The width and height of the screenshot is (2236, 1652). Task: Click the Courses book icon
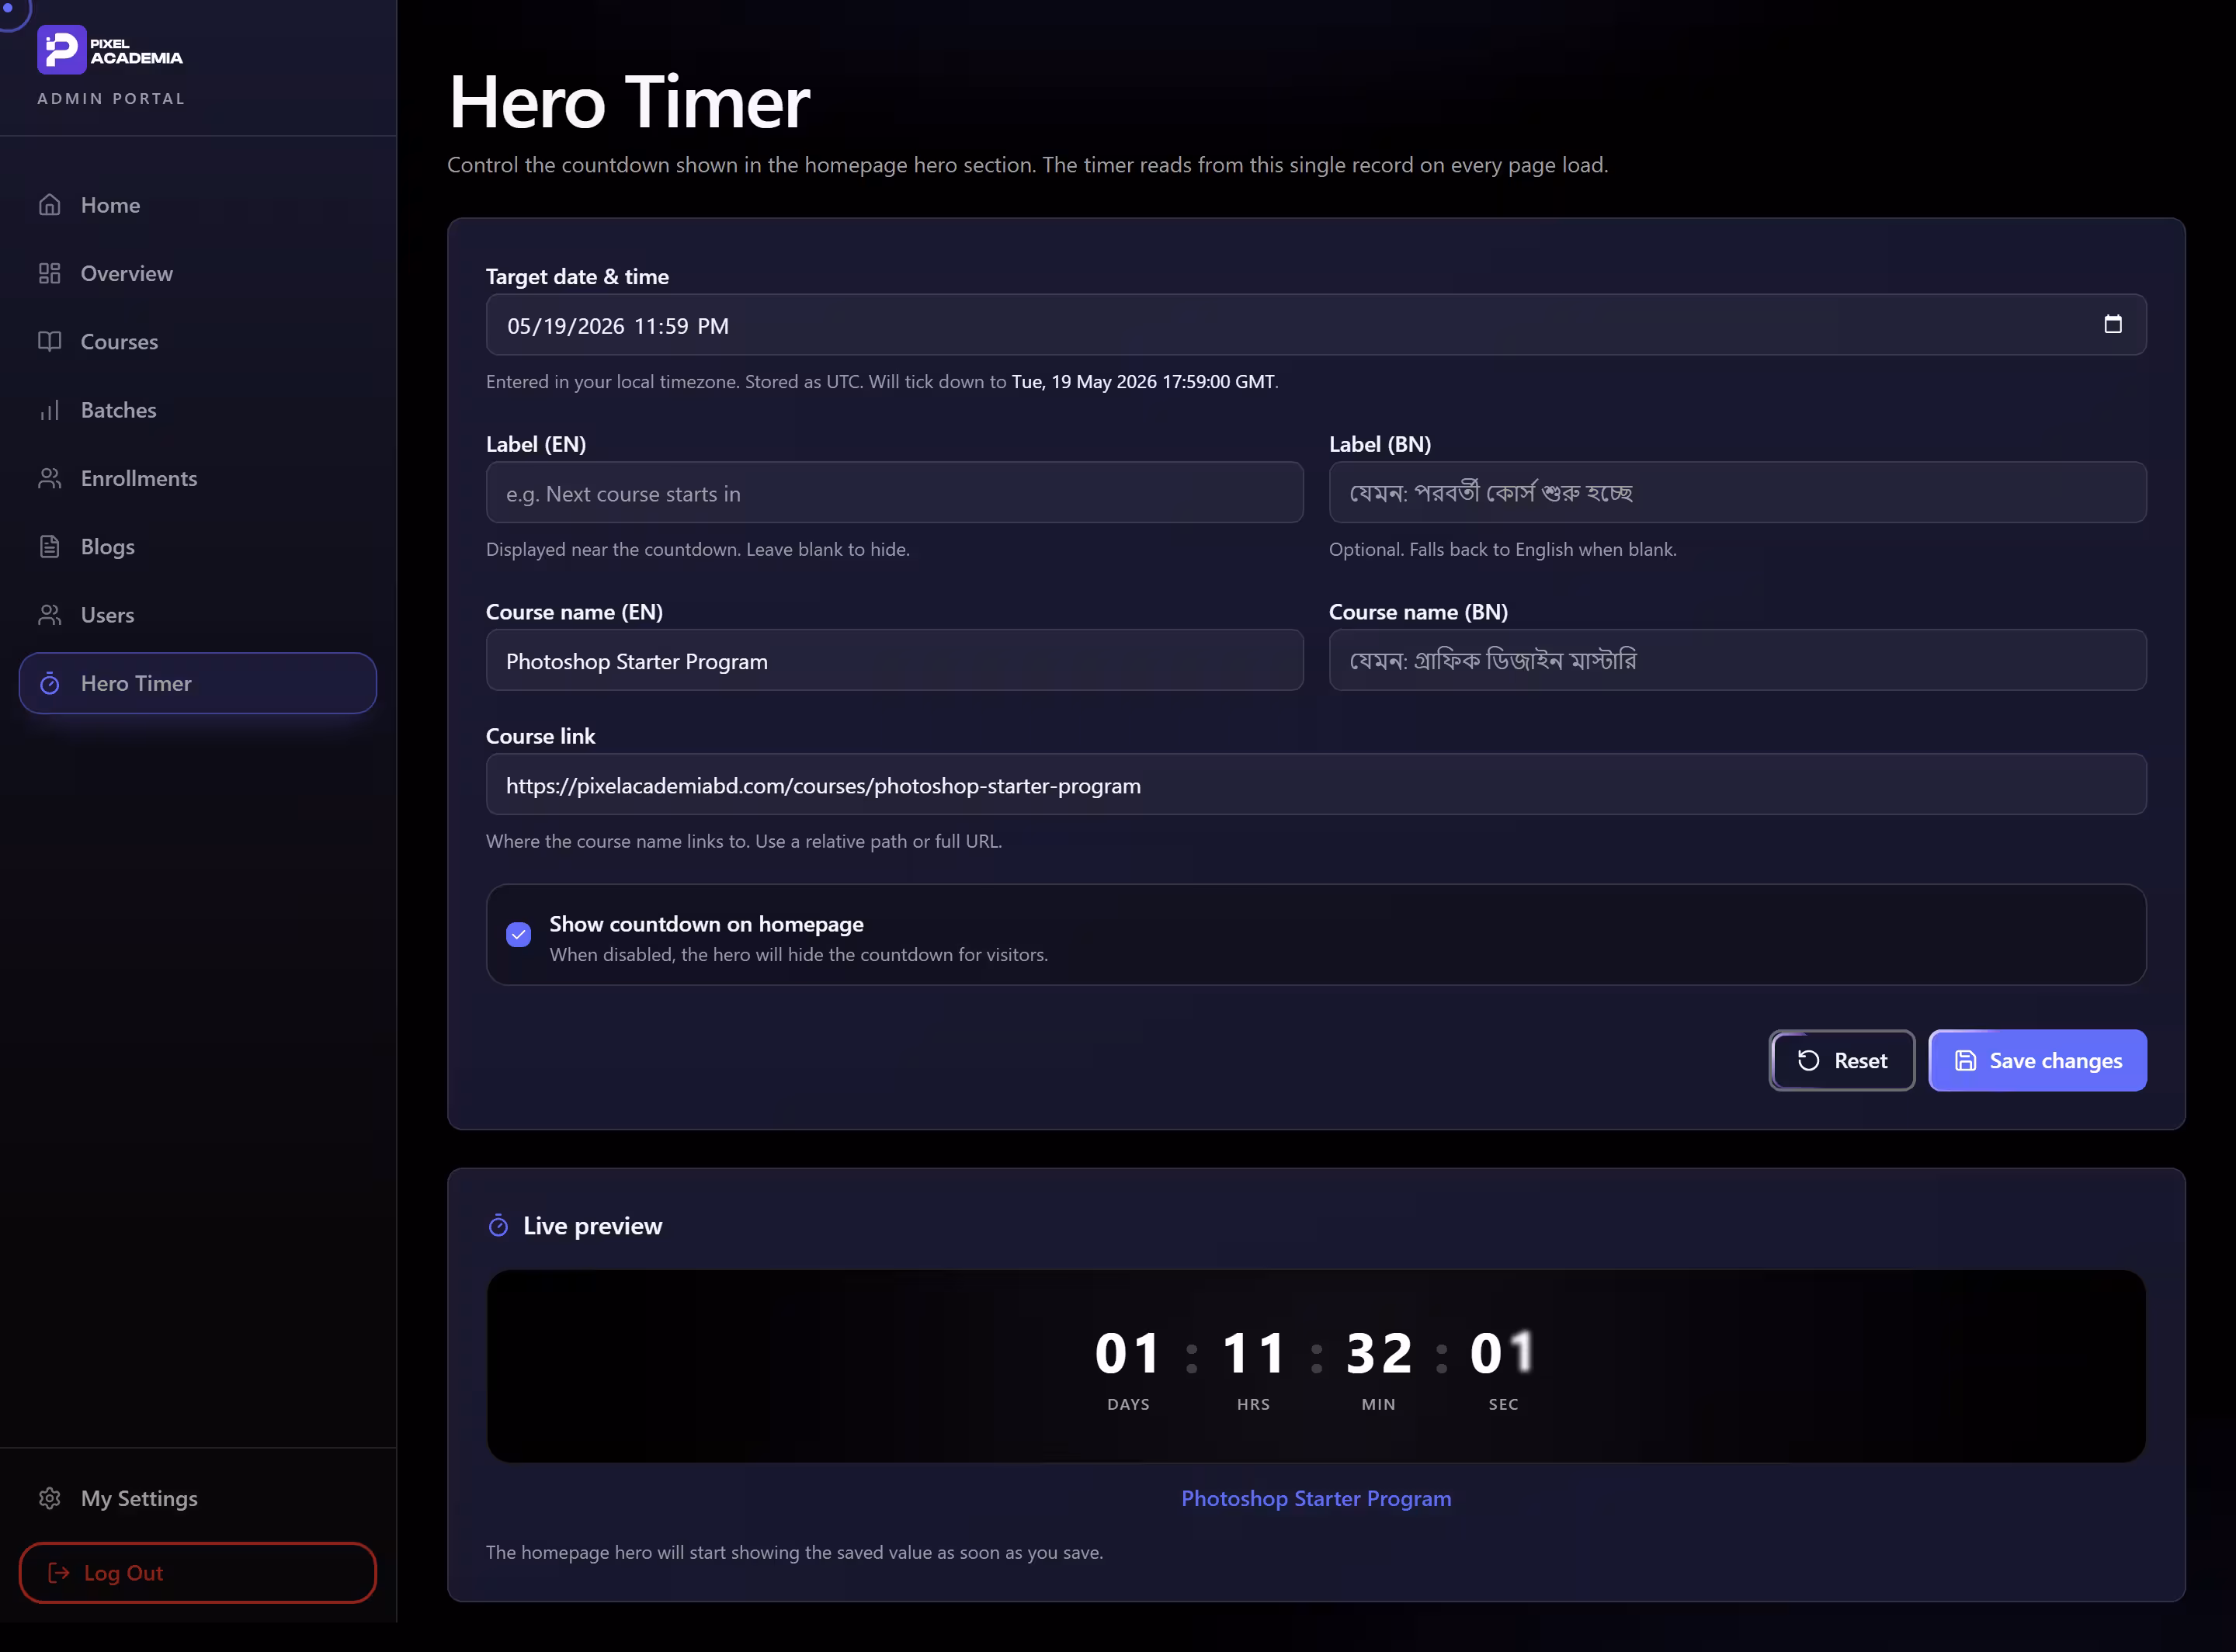point(50,341)
